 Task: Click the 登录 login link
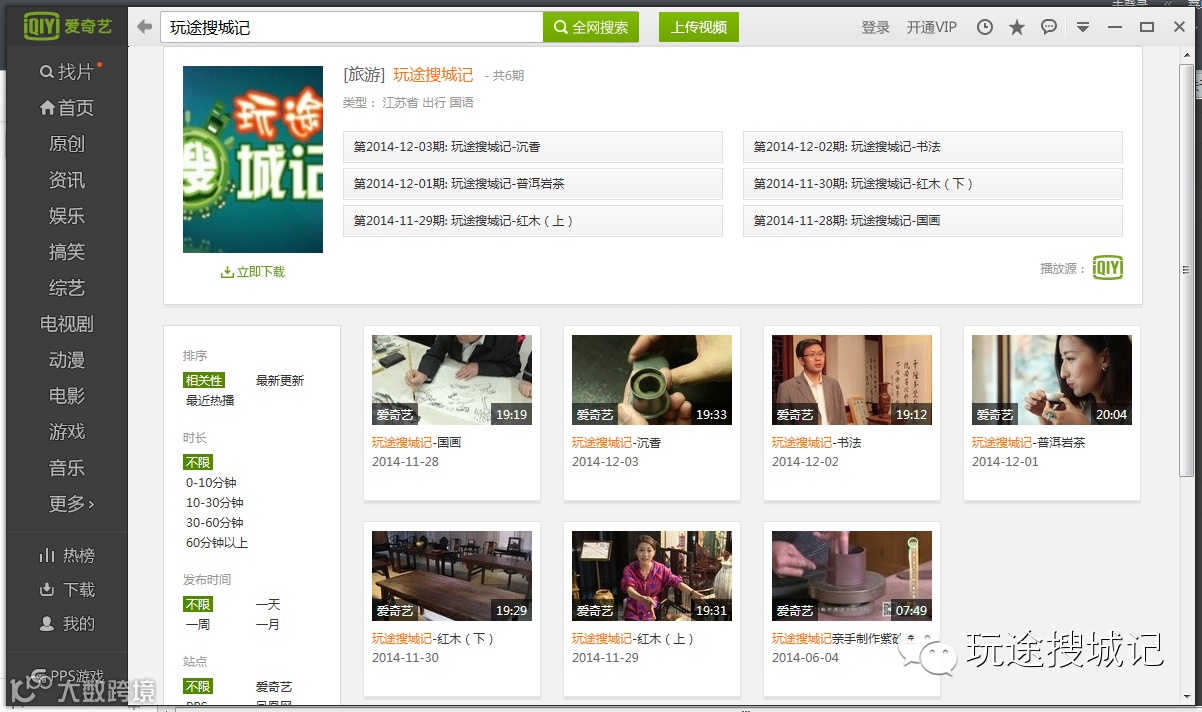coord(875,27)
